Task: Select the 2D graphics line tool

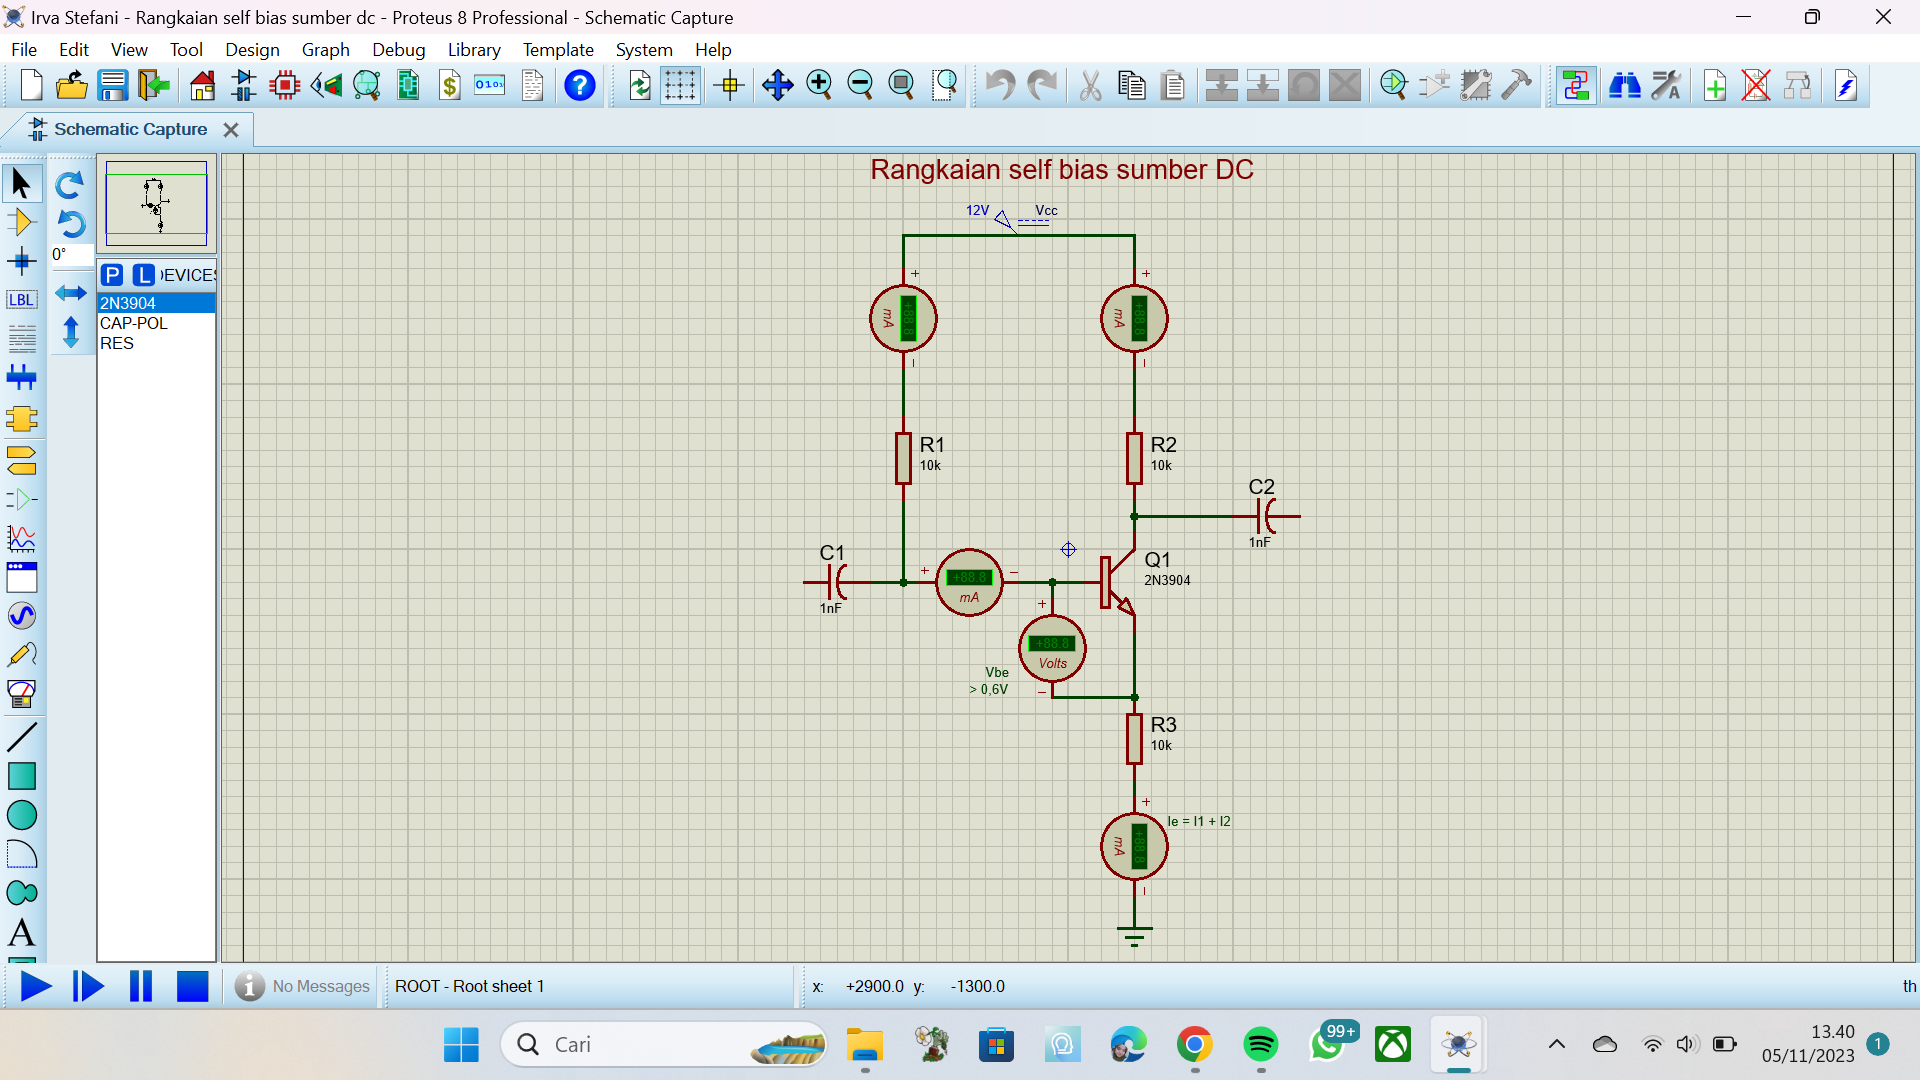Action: [21, 737]
